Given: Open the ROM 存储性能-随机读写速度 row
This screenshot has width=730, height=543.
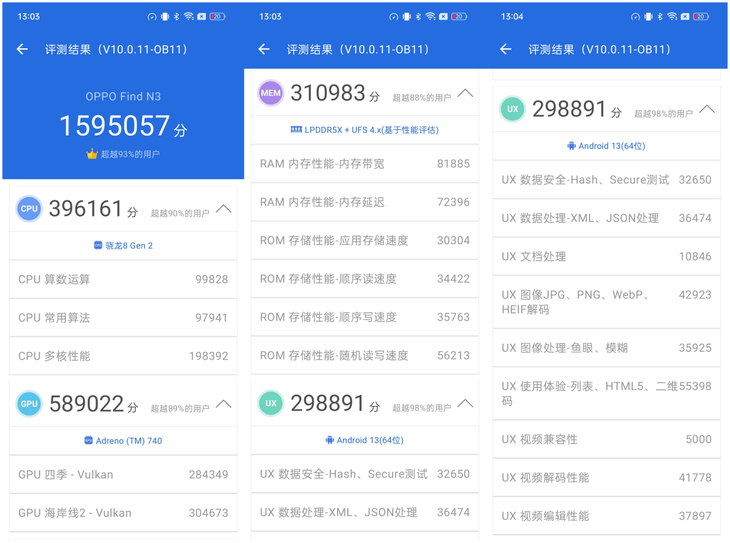Looking at the screenshot, I should 364,355.
